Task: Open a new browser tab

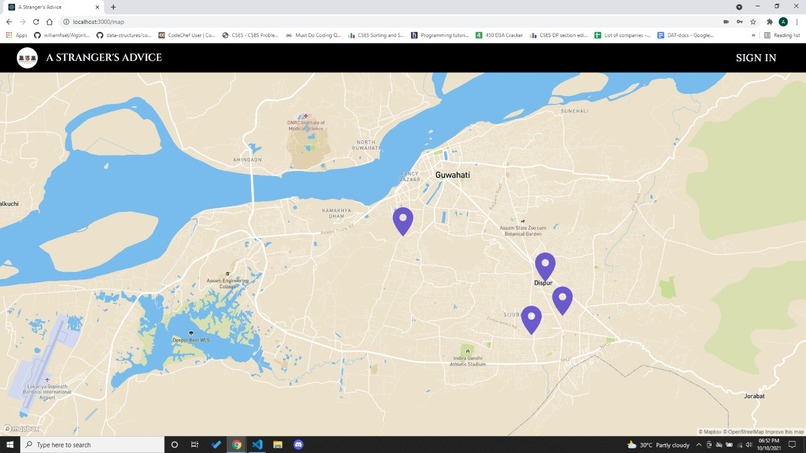Action: (x=113, y=7)
